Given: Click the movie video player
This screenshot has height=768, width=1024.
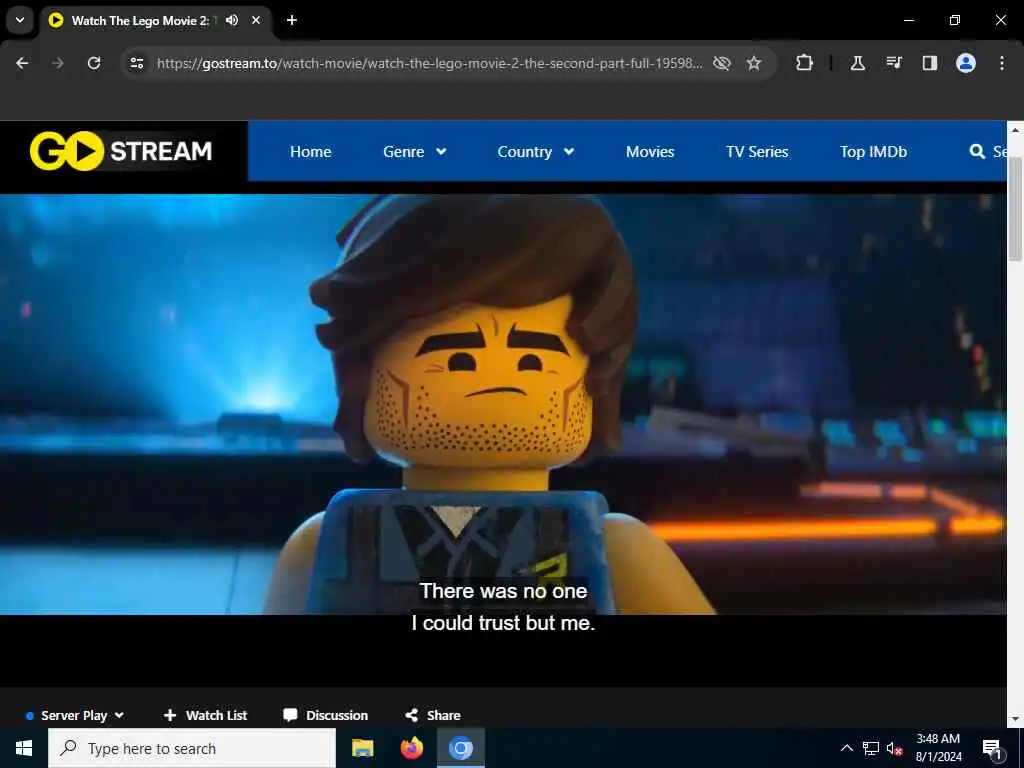Looking at the screenshot, I should tap(503, 439).
